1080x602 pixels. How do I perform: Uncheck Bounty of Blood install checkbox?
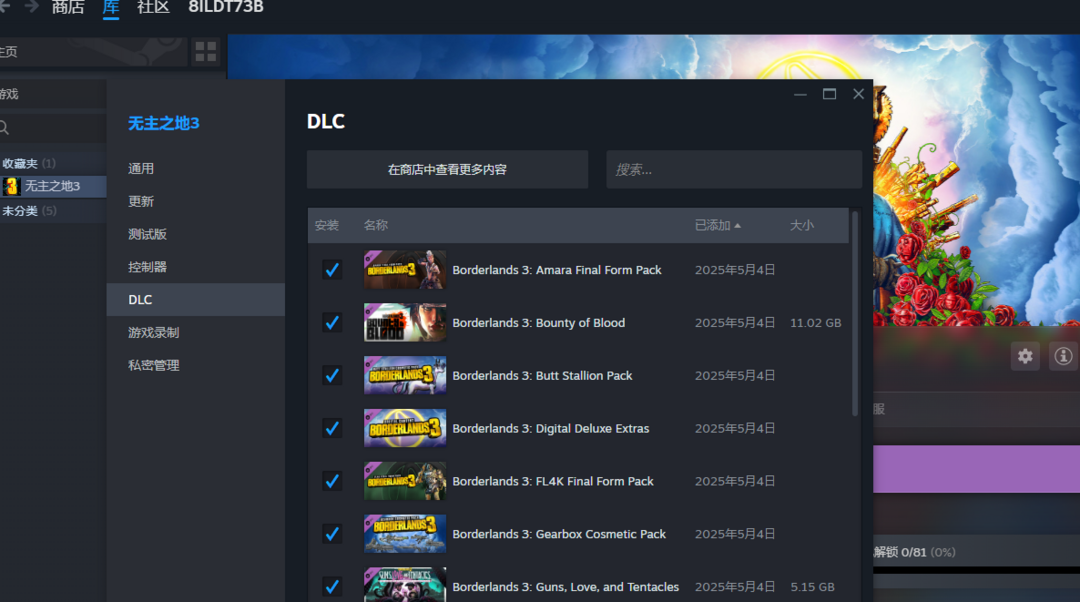click(332, 322)
